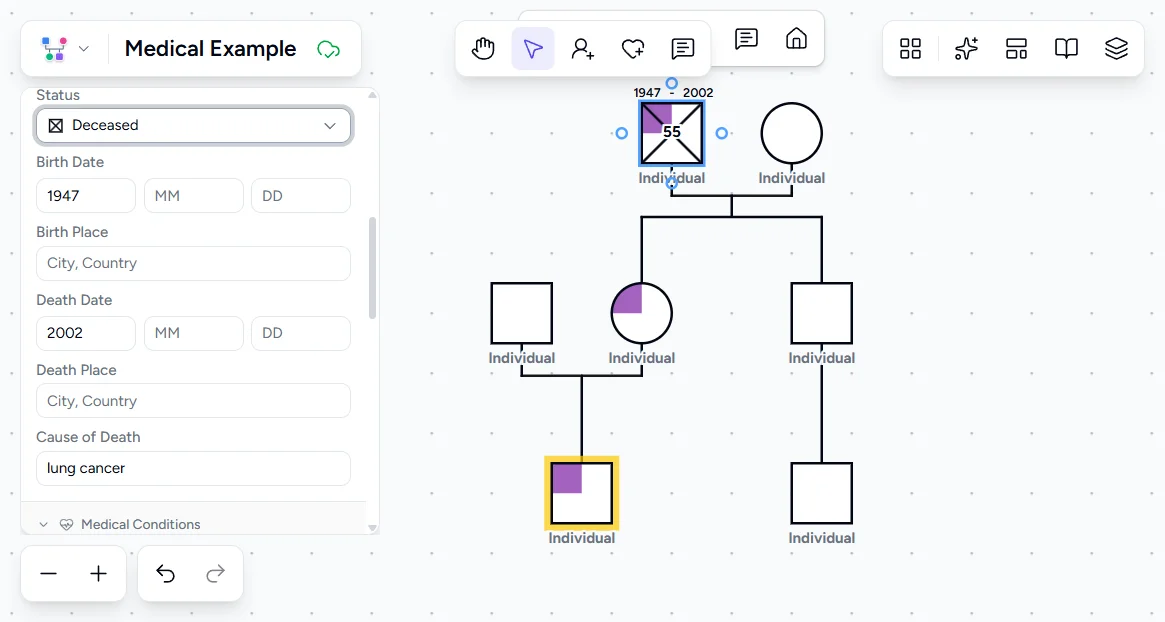Undo the last action
The height and width of the screenshot is (622, 1165).
pyautogui.click(x=165, y=574)
